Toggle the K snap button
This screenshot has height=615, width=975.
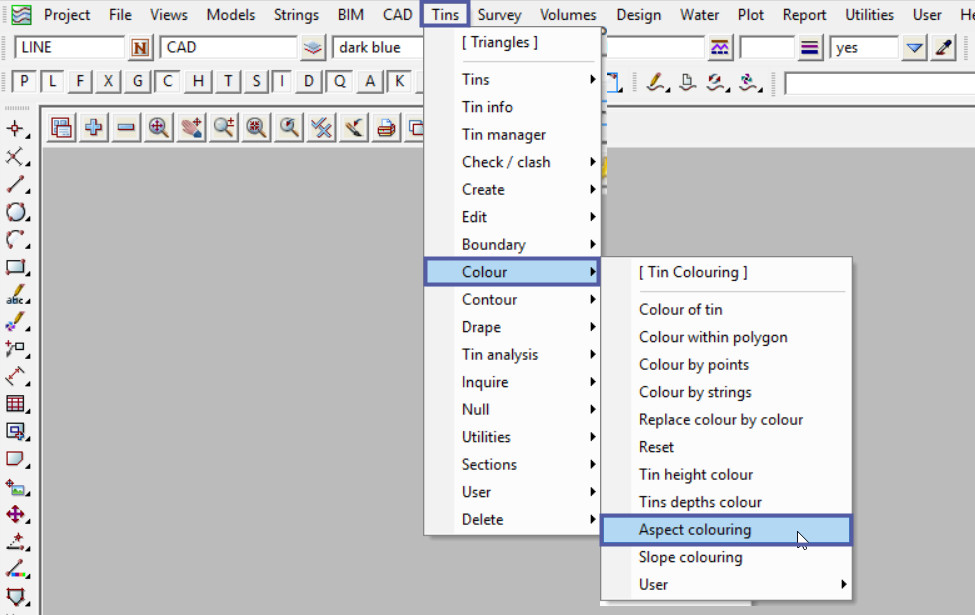click(x=399, y=82)
